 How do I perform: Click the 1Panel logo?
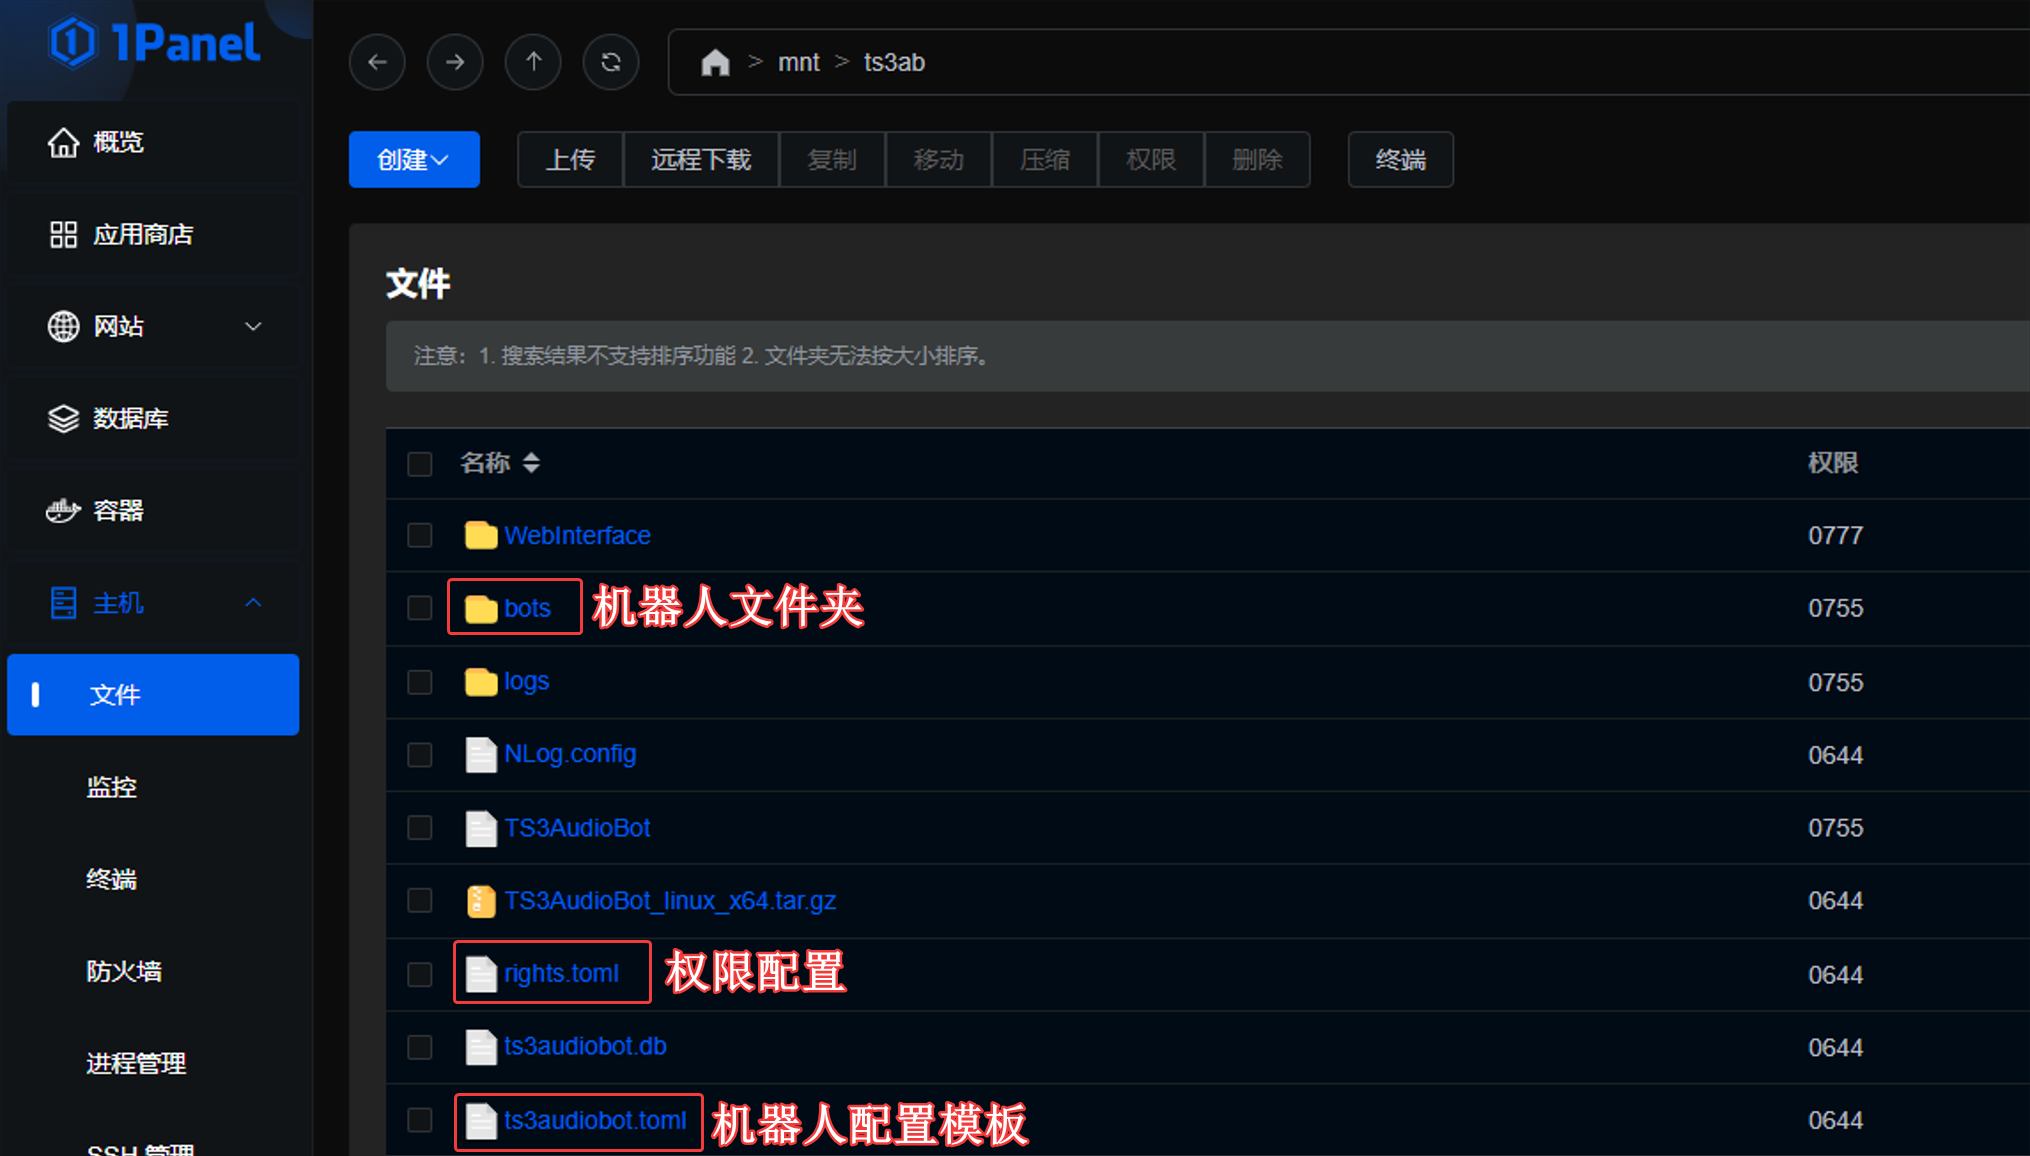point(154,43)
